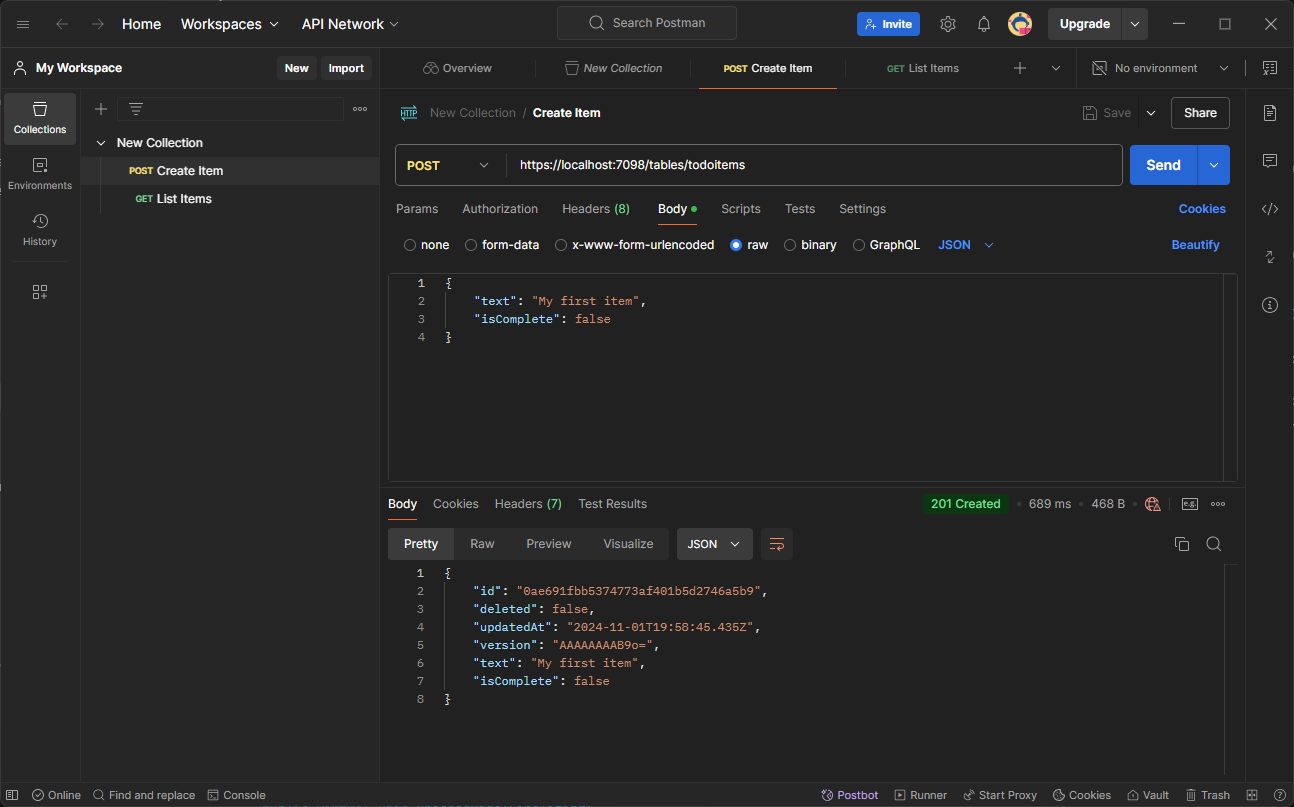
Task: Open the Workspaces dropdown
Action: pyautogui.click(x=230, y=24)
